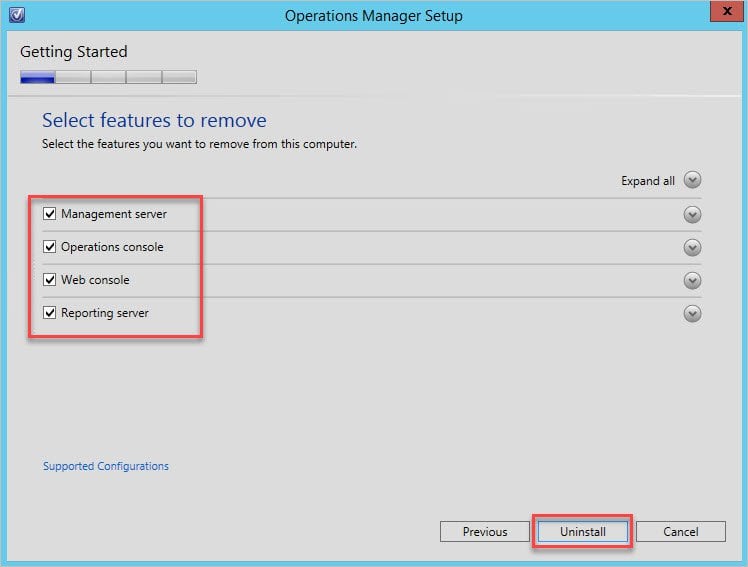This screenshot has height=567, width=748.
Task: Click the Getting Started progress bar
Action: (x=108, y=77)
